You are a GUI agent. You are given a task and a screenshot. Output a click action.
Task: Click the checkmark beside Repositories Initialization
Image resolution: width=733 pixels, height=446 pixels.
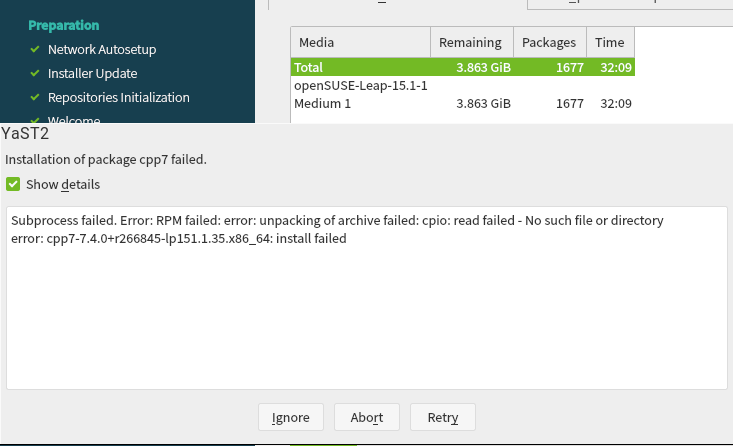pyautogui.click(x=35, y=98)
